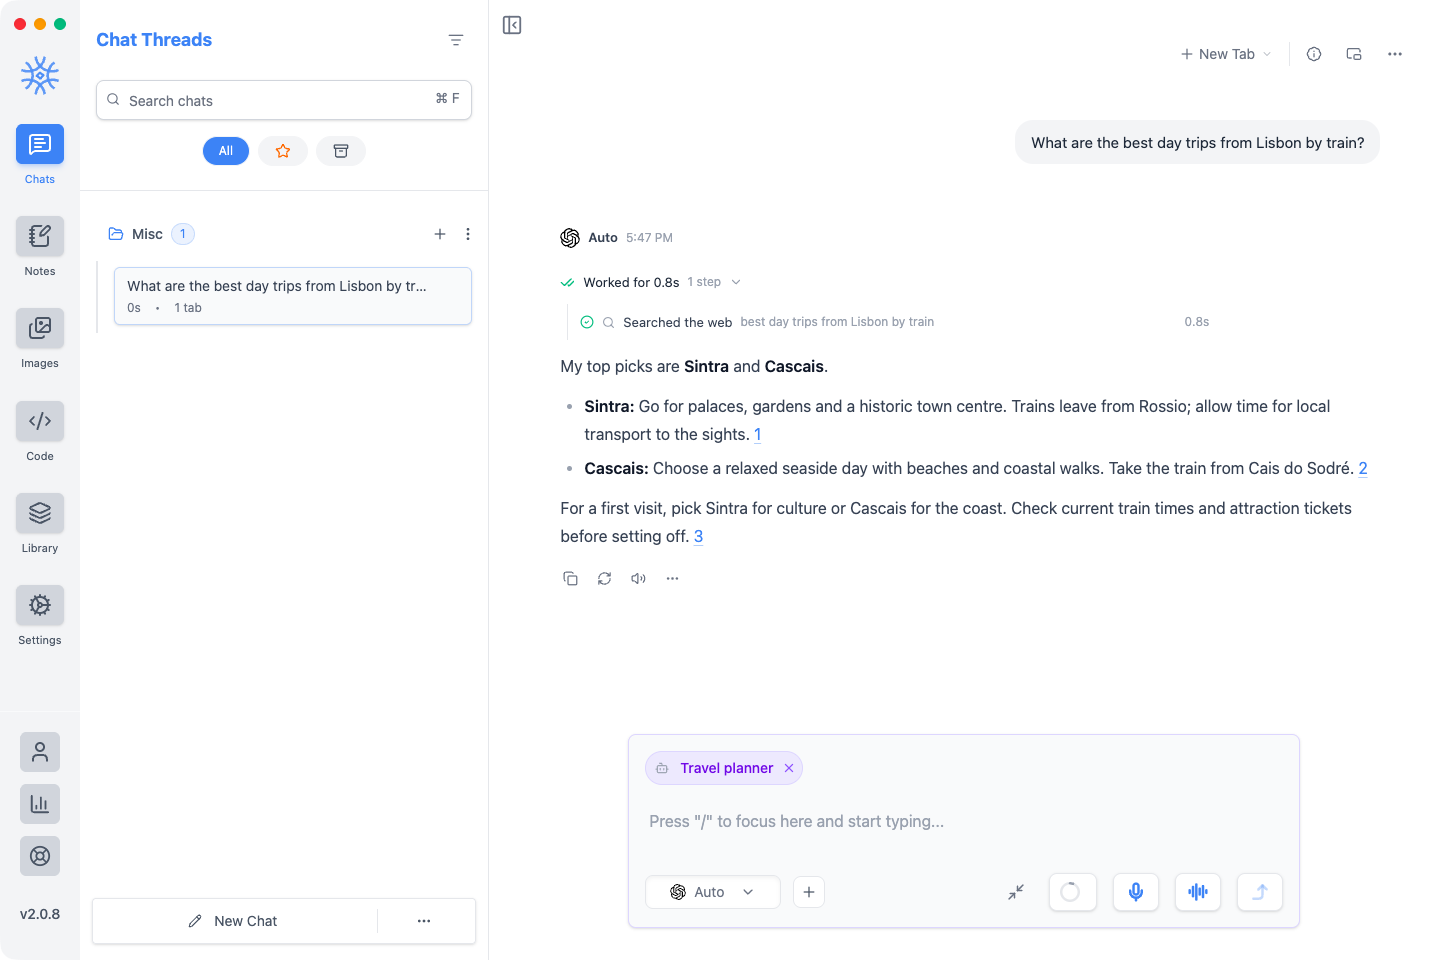Click the snowflake app logo
This screenshot has width=1440, height=960.
click(x=40, y=76)
